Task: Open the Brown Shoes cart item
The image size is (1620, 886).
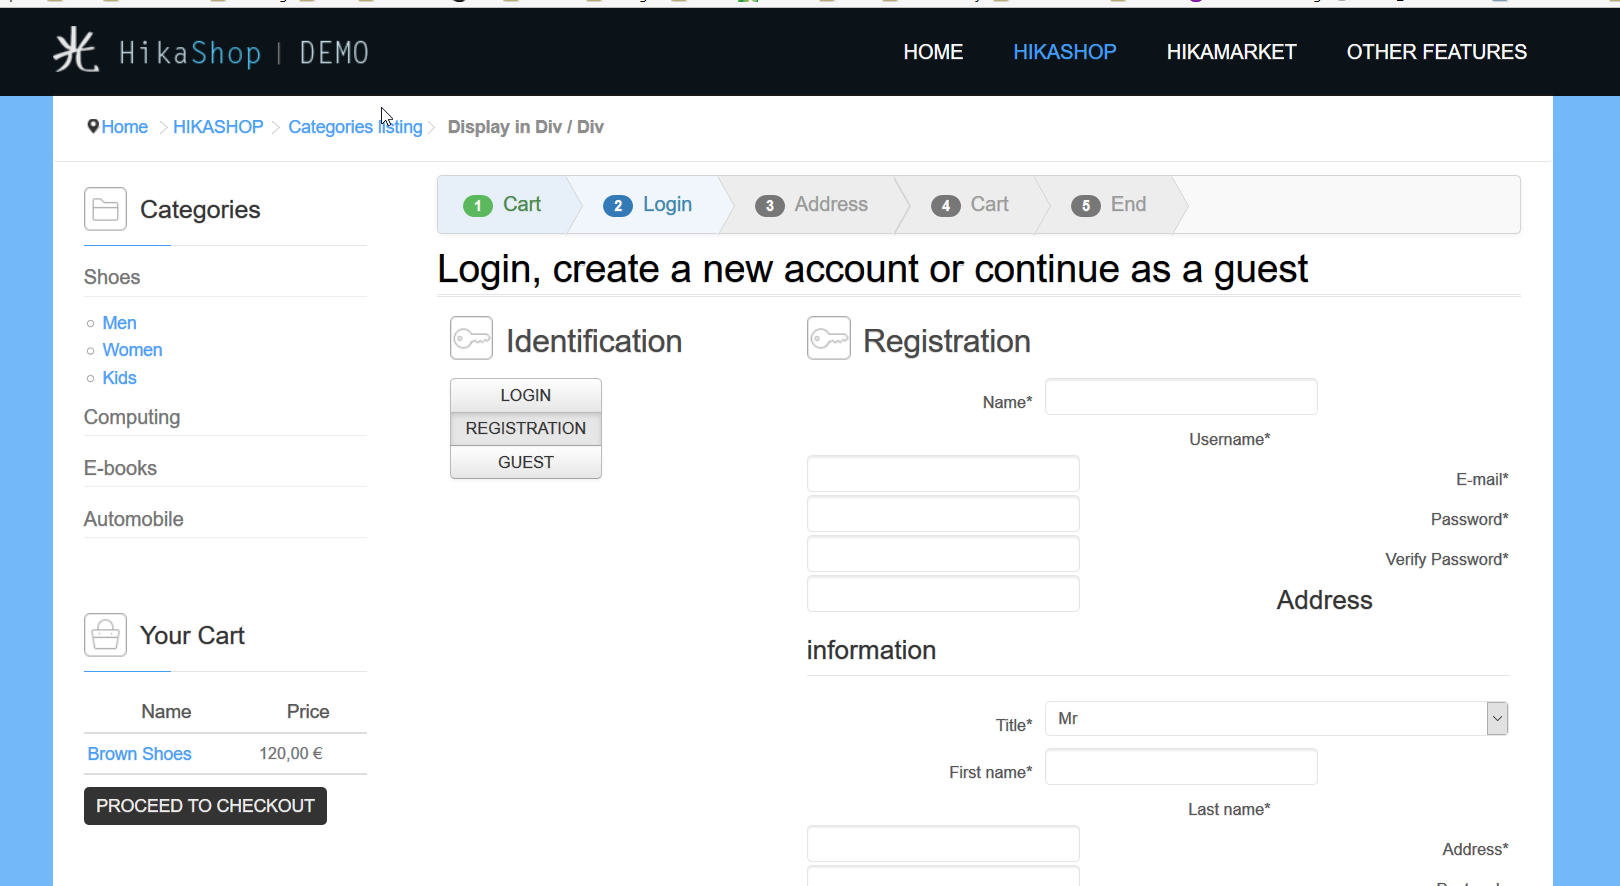Action: coord(139,754)
